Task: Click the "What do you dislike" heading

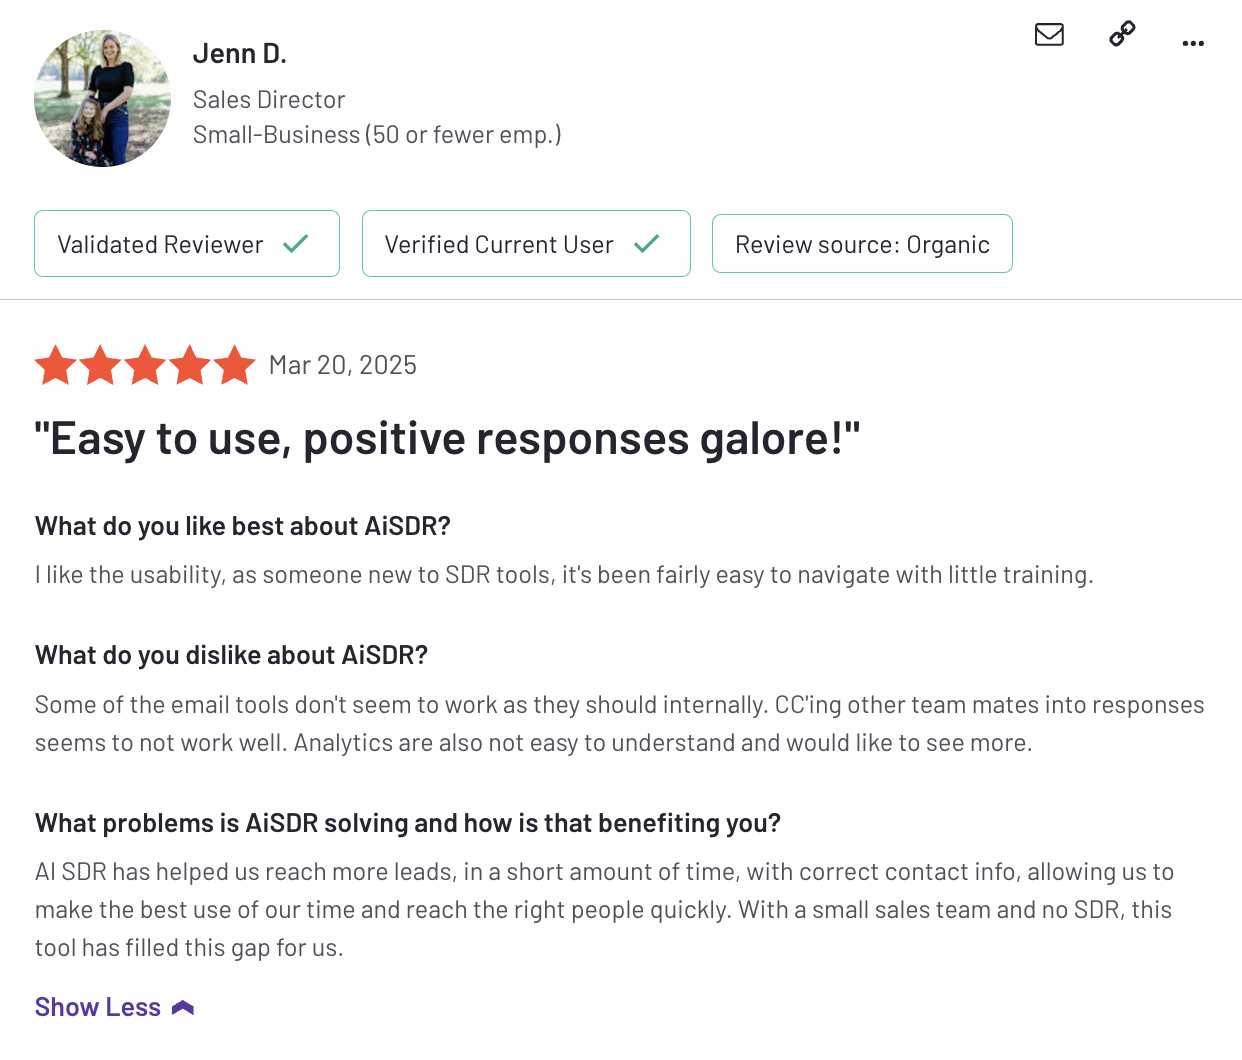Action: click(231, 655)
